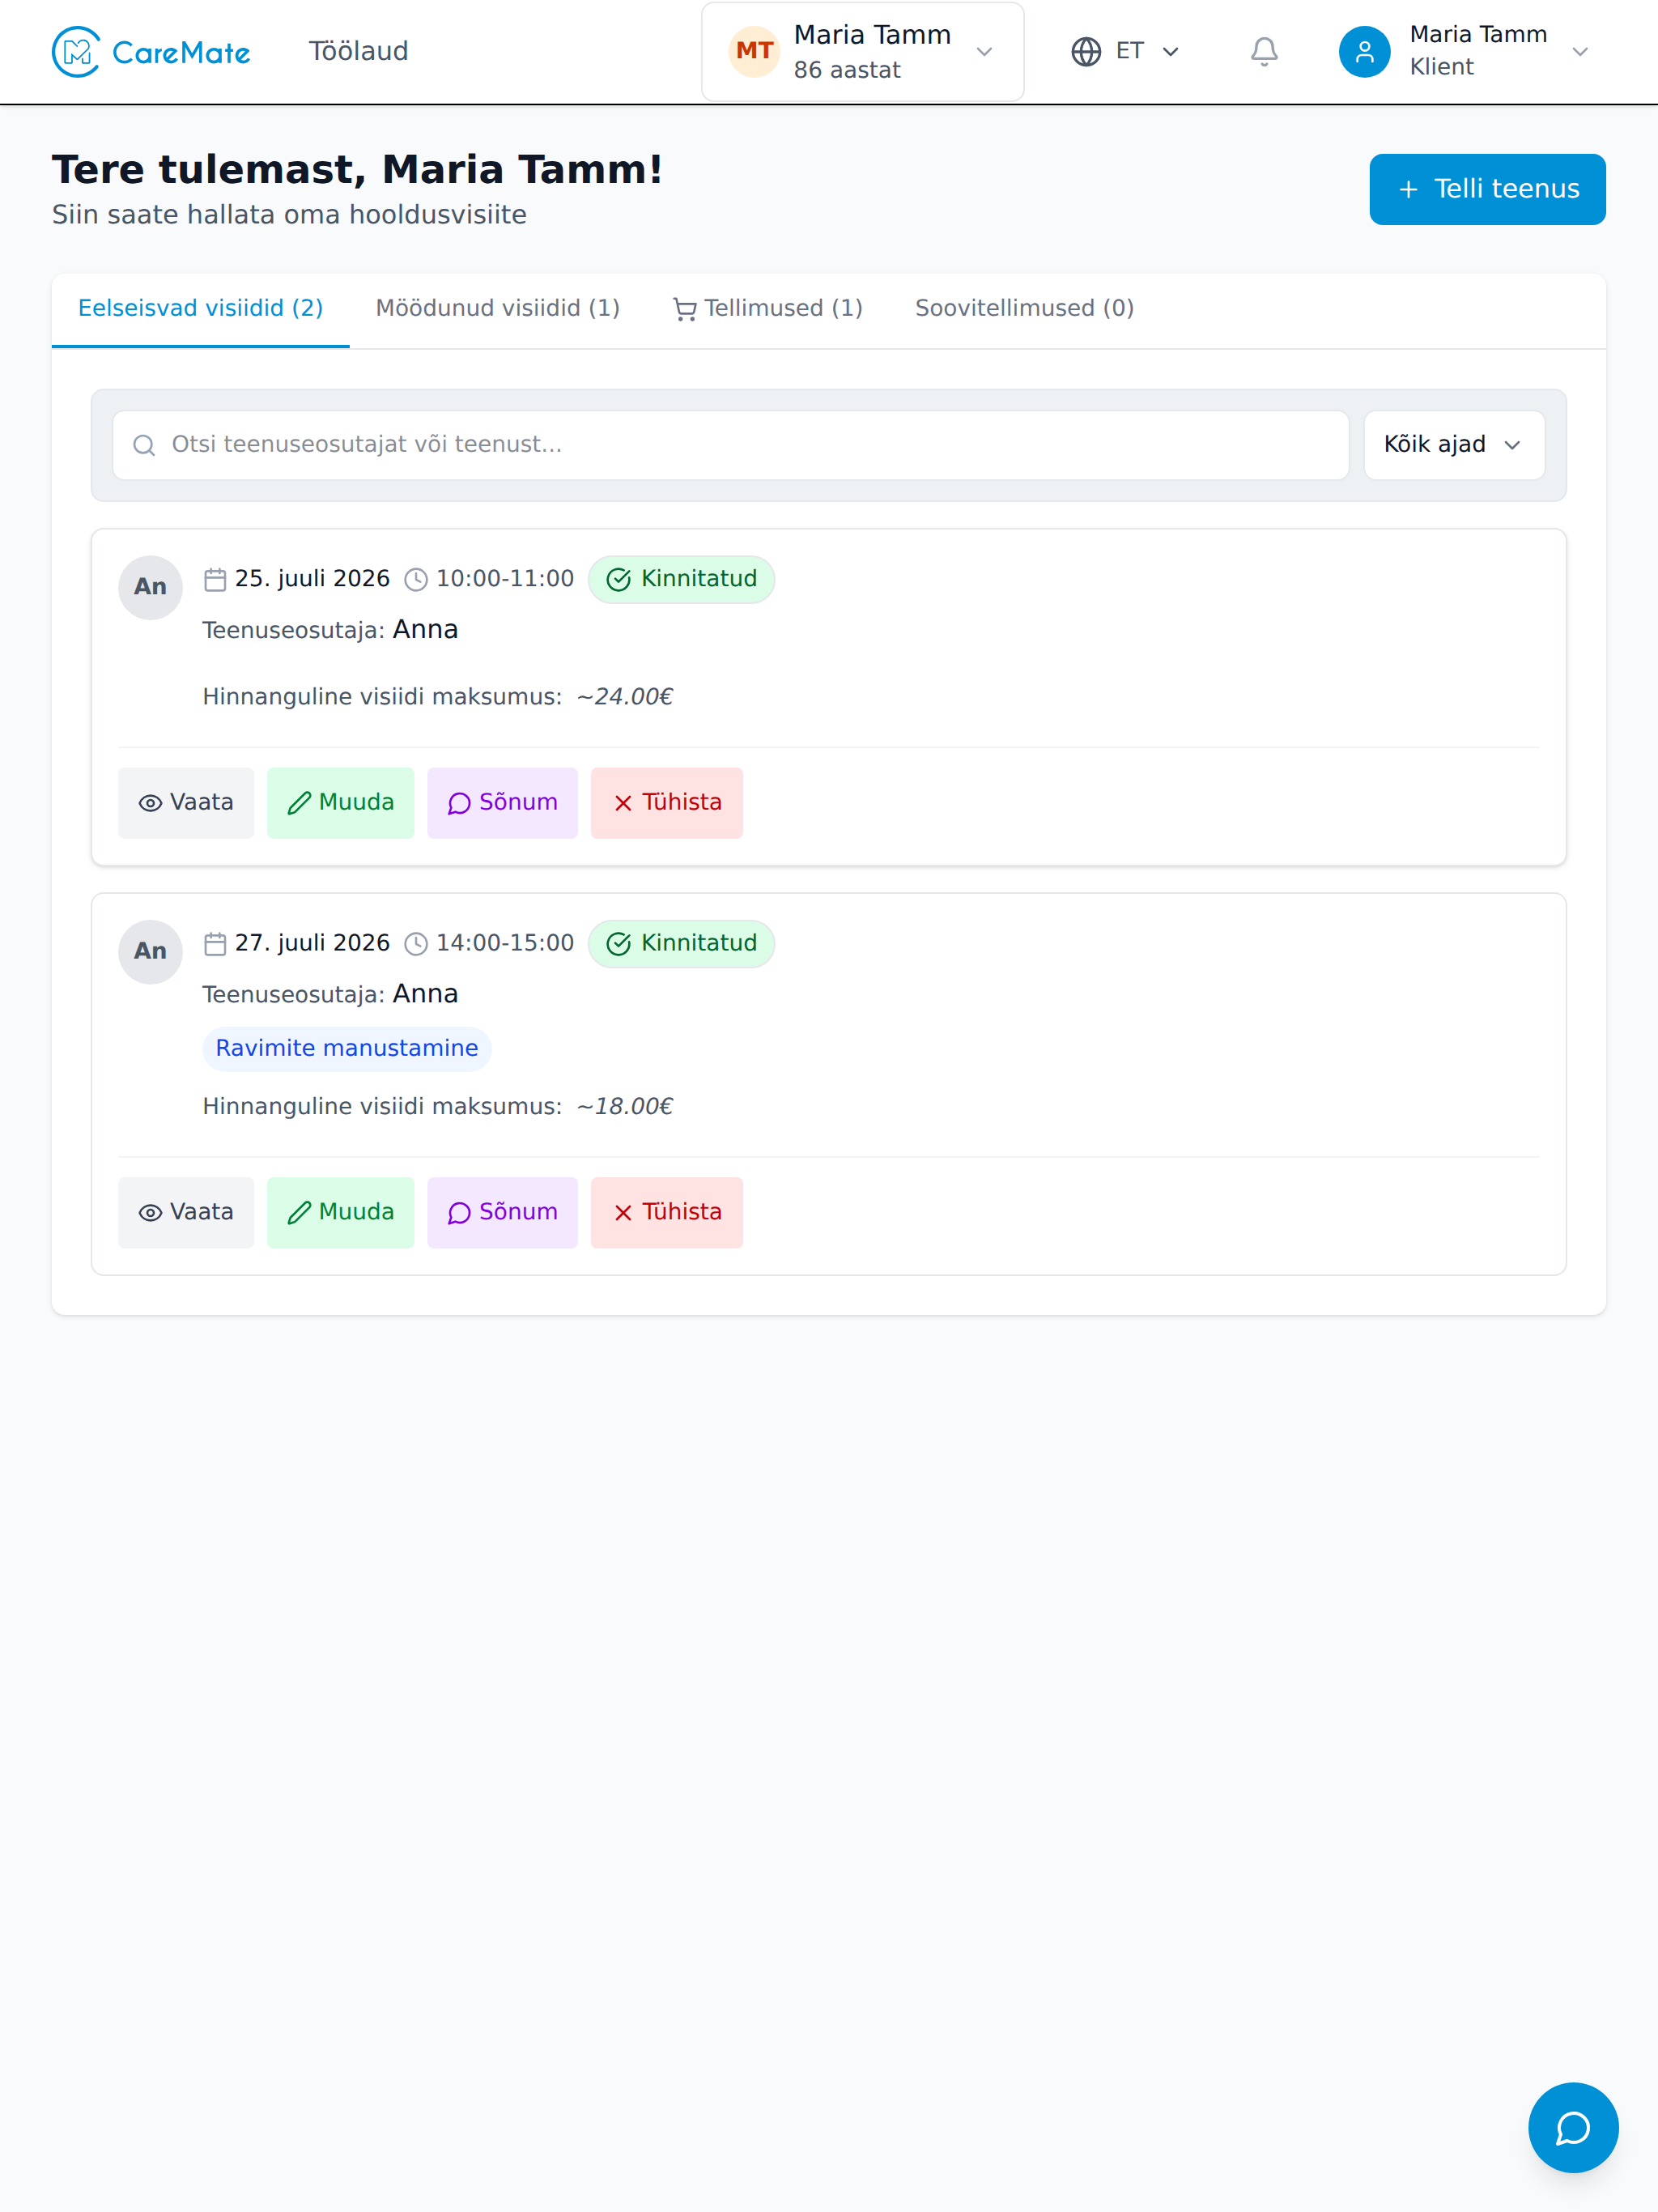Click An avatar on 27. juuli visit
The image size is (1658, 2212).
click(x=150, y=952)
